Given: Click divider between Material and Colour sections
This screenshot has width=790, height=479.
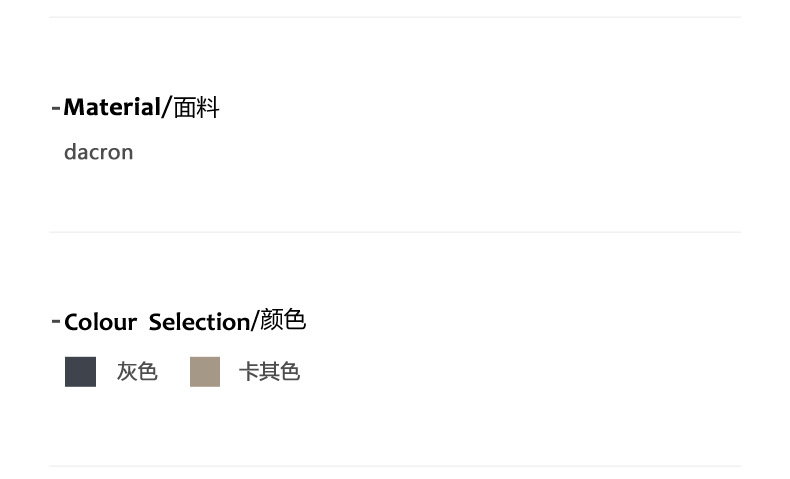Looking at the screenshot, I should (x=394, y=232).
